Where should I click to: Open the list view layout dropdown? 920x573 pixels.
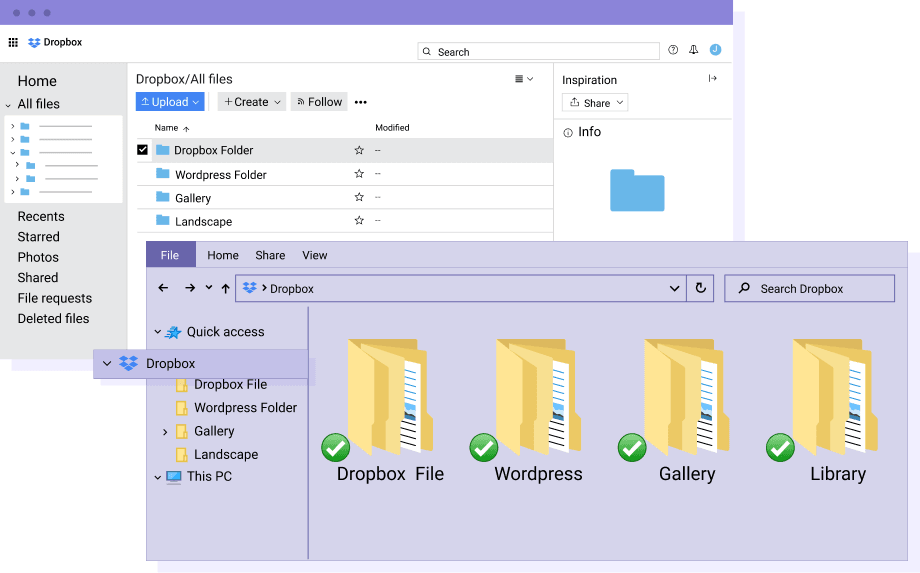click(524, 79)
